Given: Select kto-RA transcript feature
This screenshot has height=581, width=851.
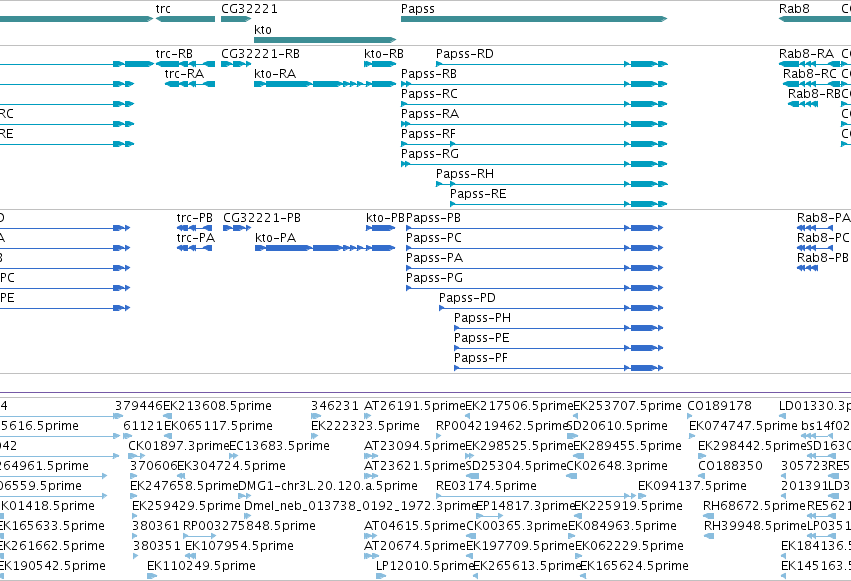Looking at the screenshot, I should [x=325, y=84].
